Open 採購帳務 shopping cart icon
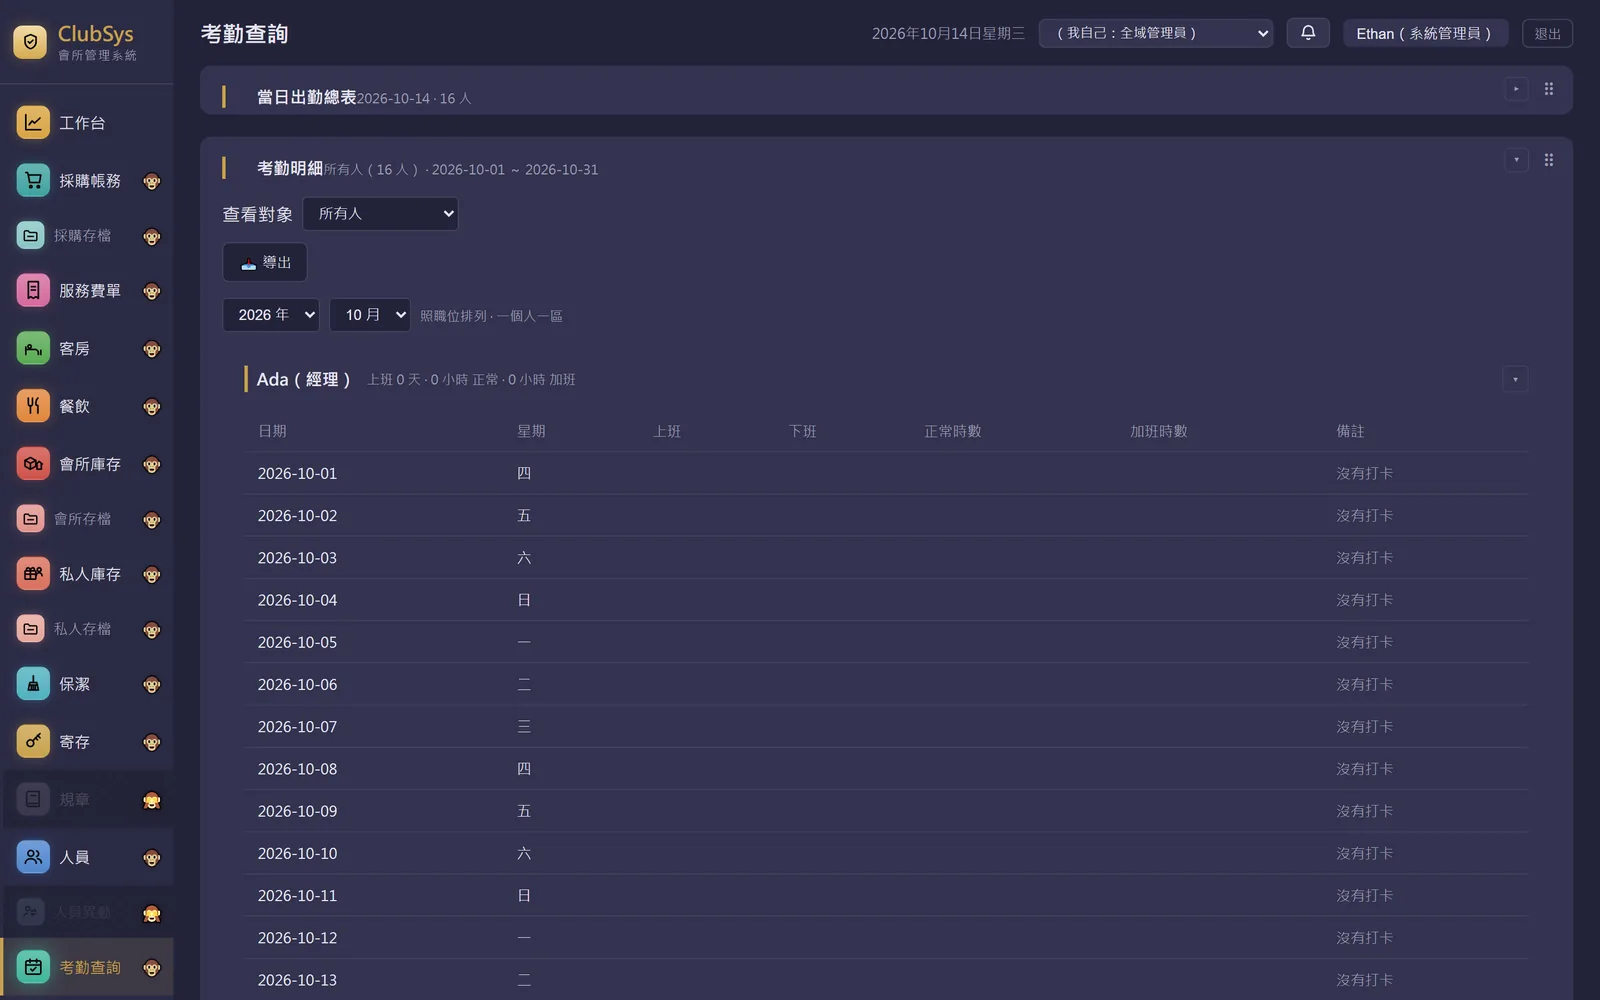Screen dimensions: 1600x1000 coord(33,181)
